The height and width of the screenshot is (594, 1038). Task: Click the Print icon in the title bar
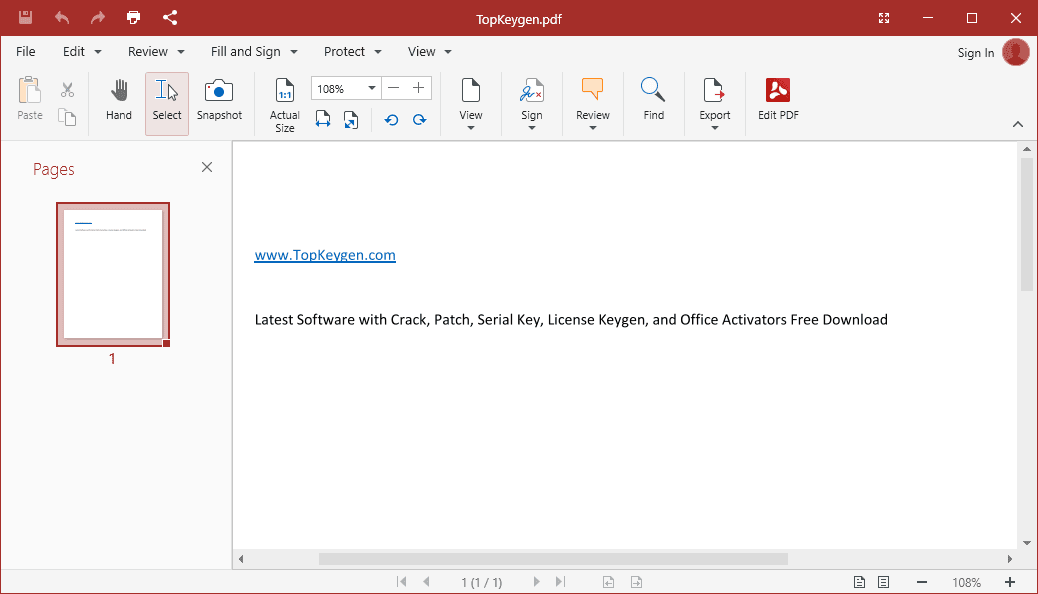click(x=133, y=17)
